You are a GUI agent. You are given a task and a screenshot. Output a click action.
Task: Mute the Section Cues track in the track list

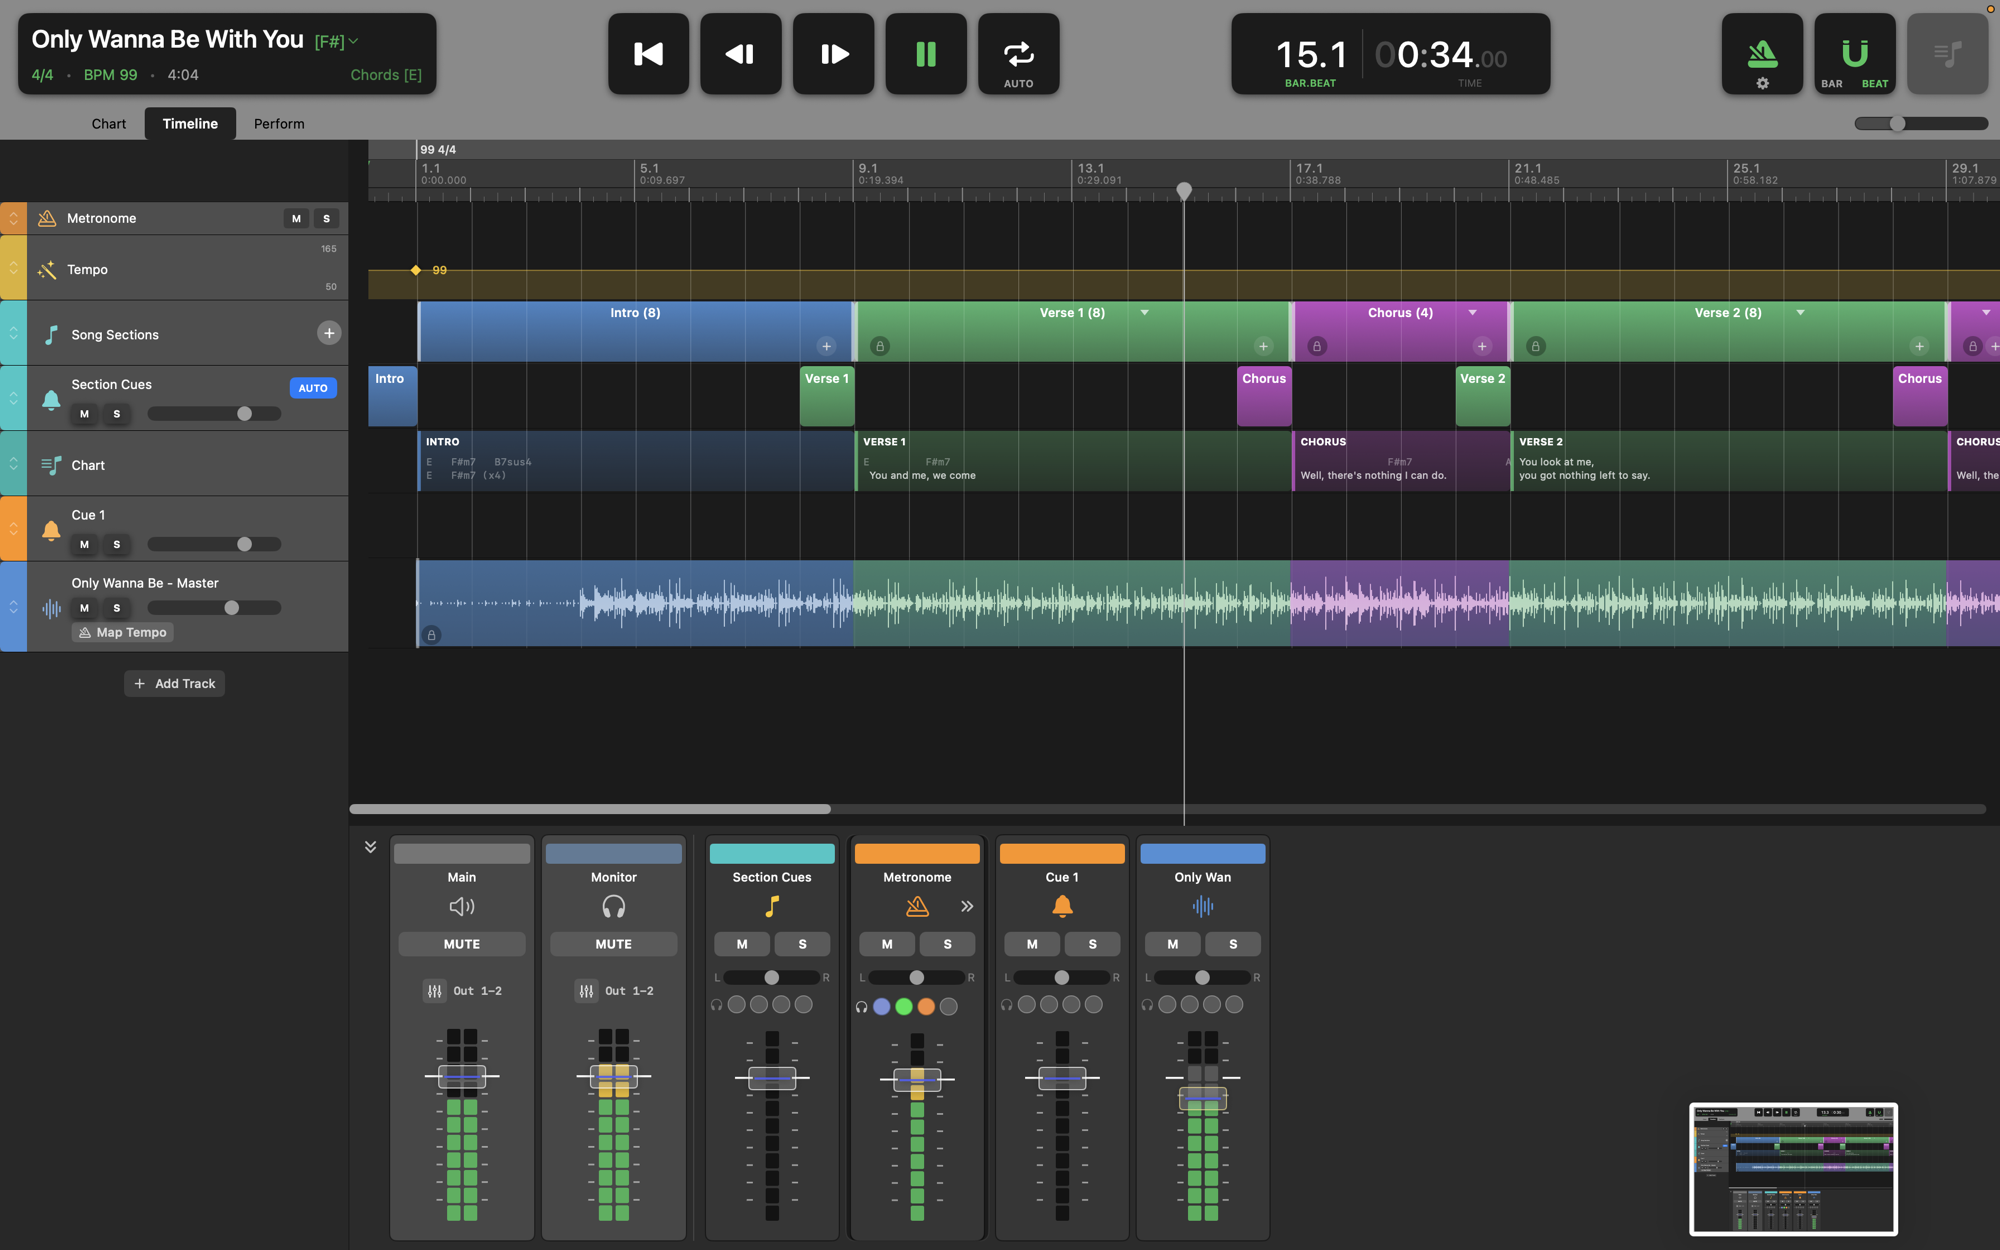84,414
